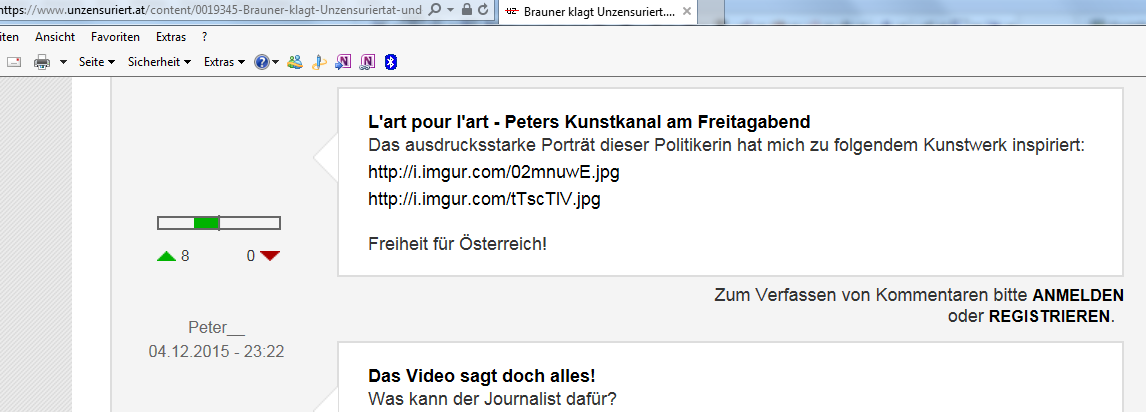Click the padlock security icon in address bar

[467, 9]
